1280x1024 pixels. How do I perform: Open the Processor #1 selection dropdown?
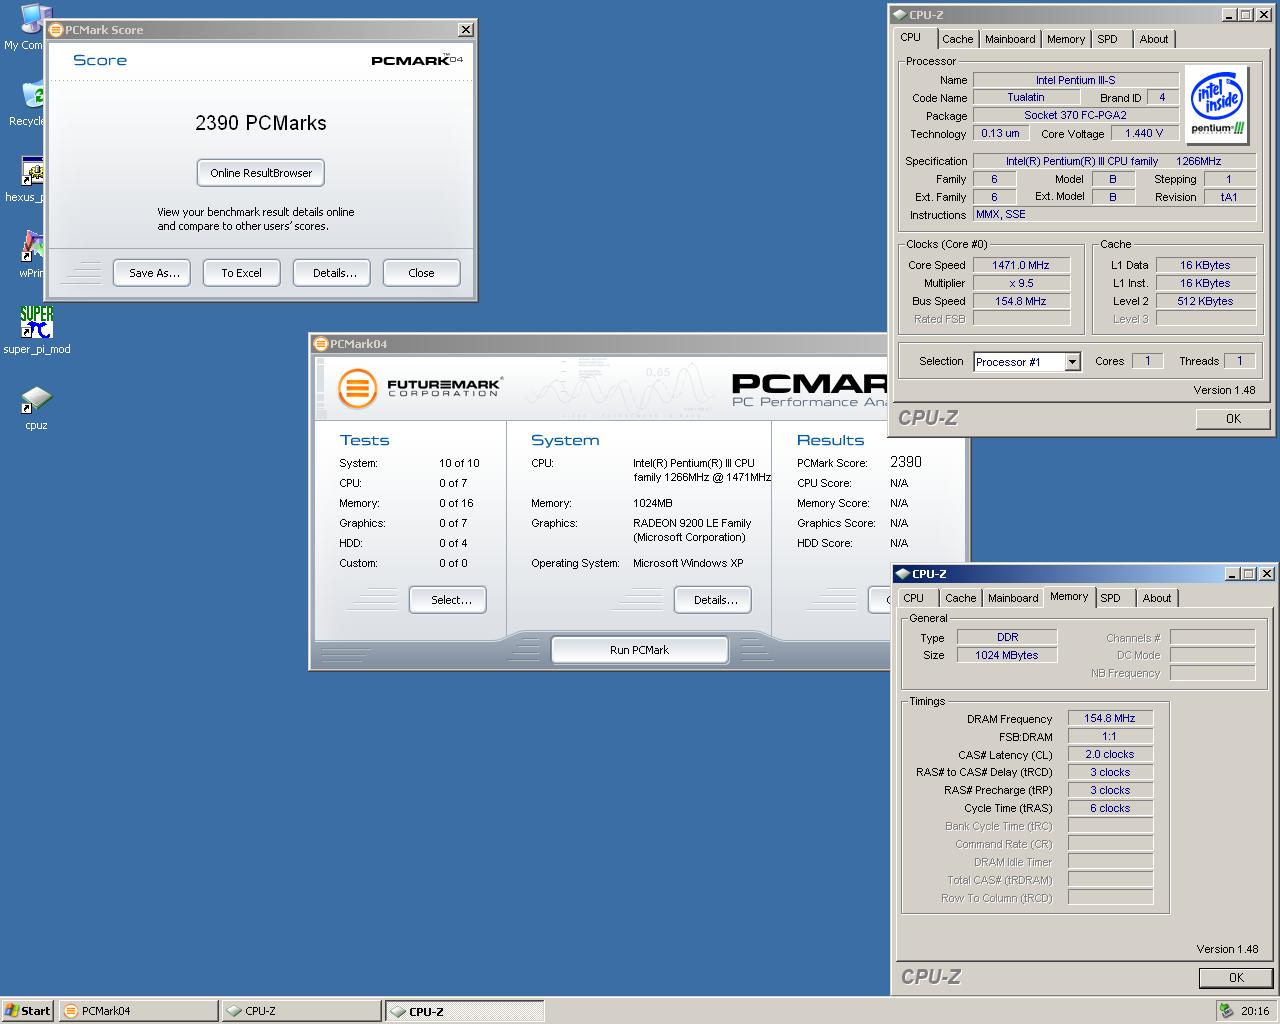pyautogui.click(x=1072, y=362)
